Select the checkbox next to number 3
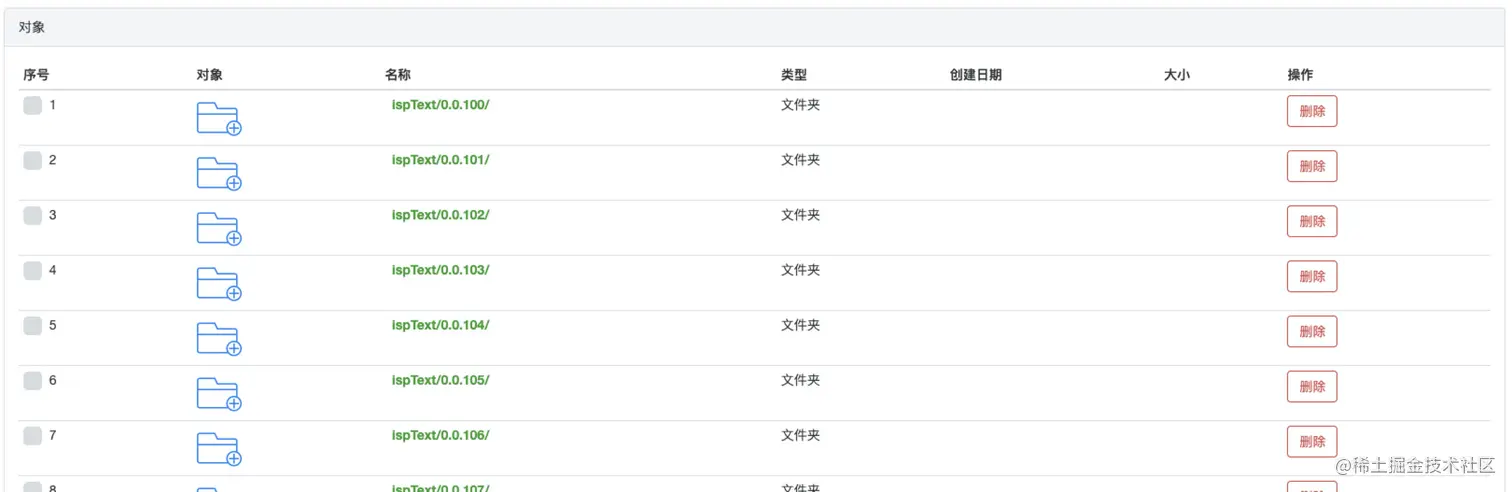Viewport: 1512px width, 492px height. click(33, 215)
